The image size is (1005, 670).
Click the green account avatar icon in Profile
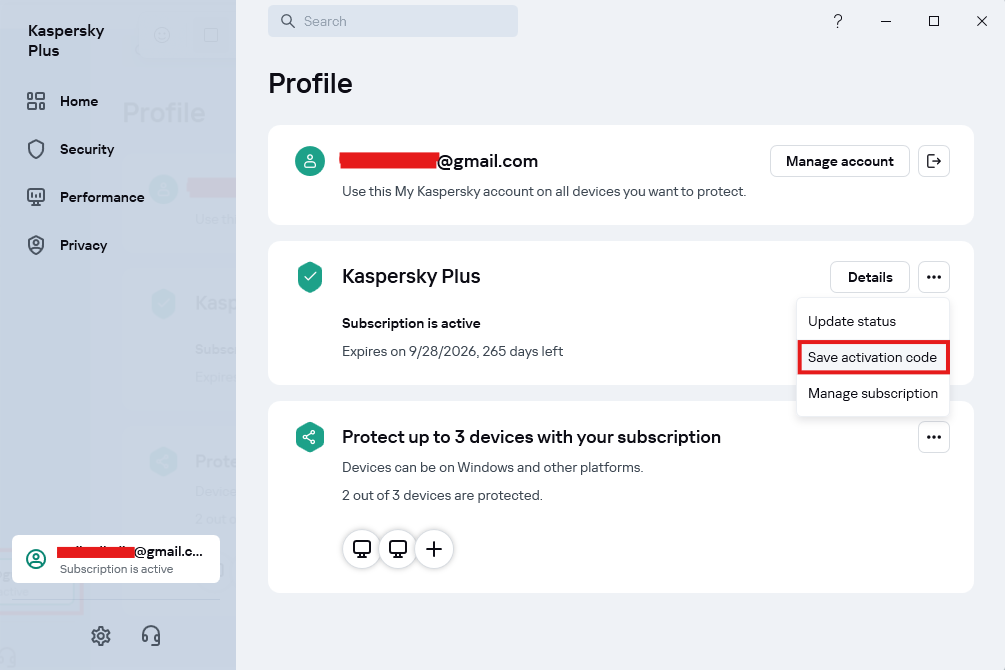tap(310, 161)
